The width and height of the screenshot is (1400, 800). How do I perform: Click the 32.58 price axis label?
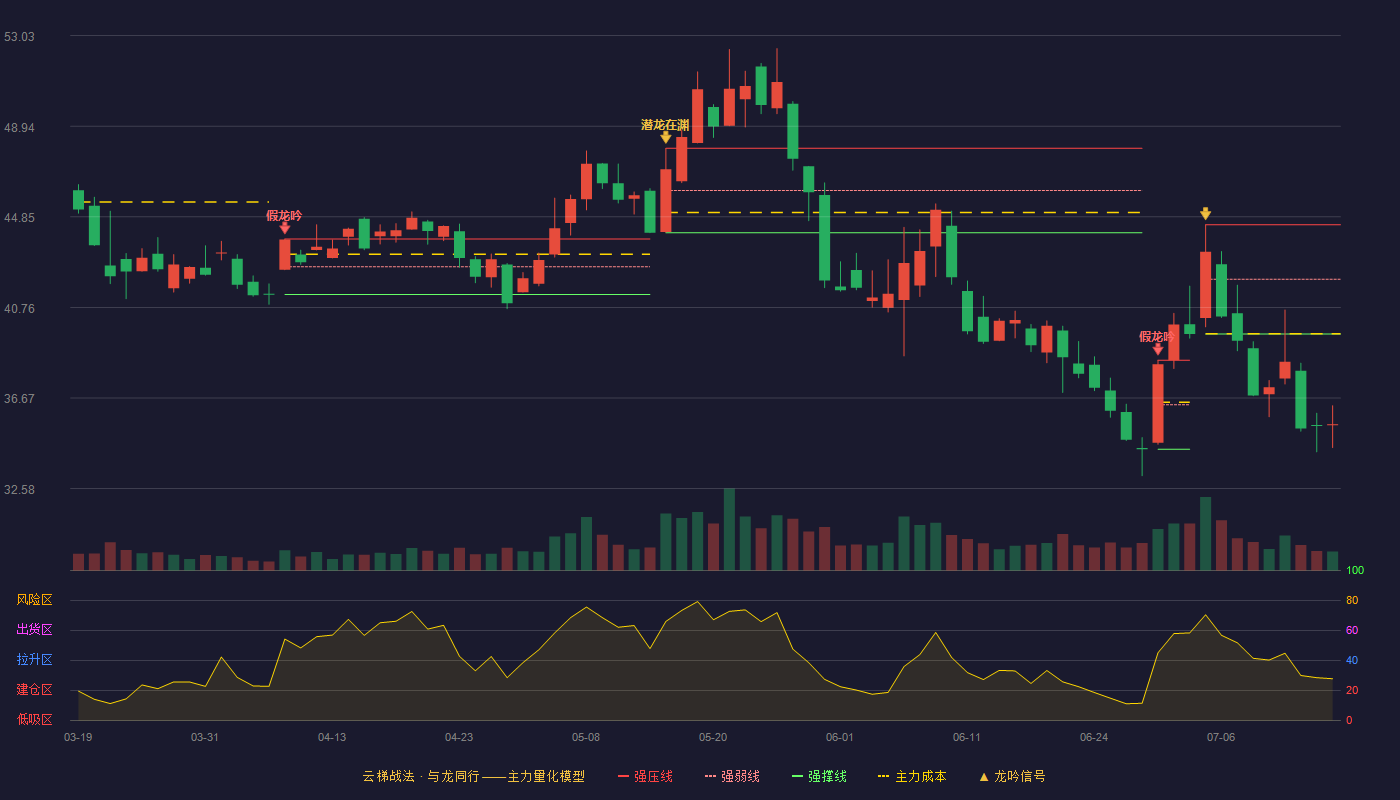click(x=19, y=490)
